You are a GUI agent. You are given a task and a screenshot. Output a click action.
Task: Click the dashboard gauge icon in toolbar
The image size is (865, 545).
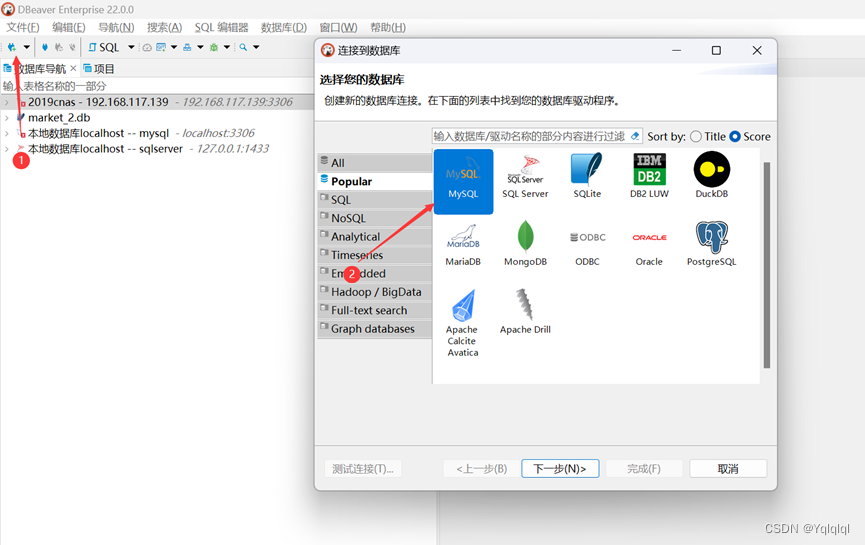(x=147, y=47)
